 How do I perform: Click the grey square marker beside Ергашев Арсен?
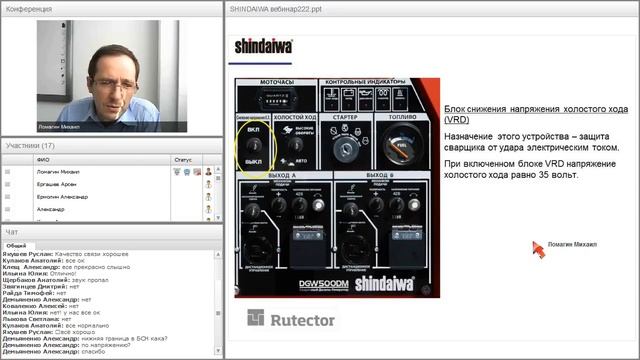[7, 184]
